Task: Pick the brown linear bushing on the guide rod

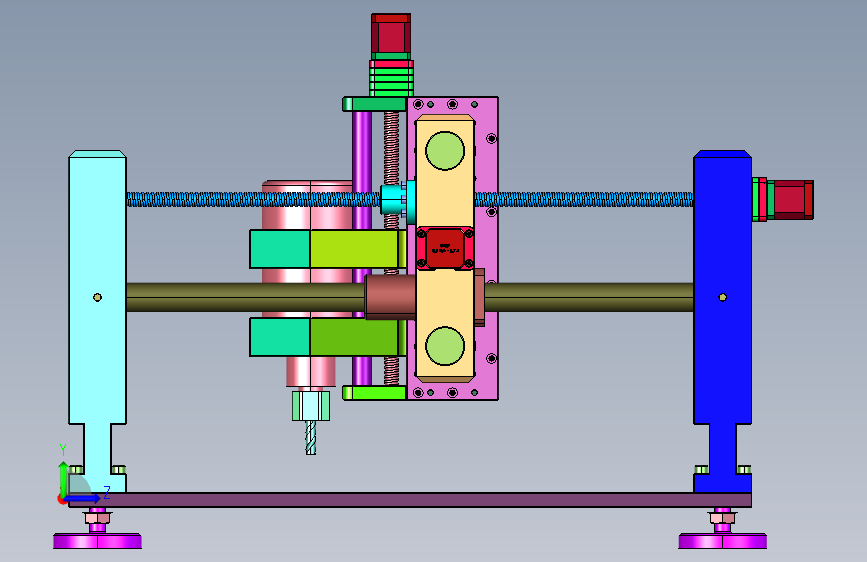Action: tap(390, 297)
